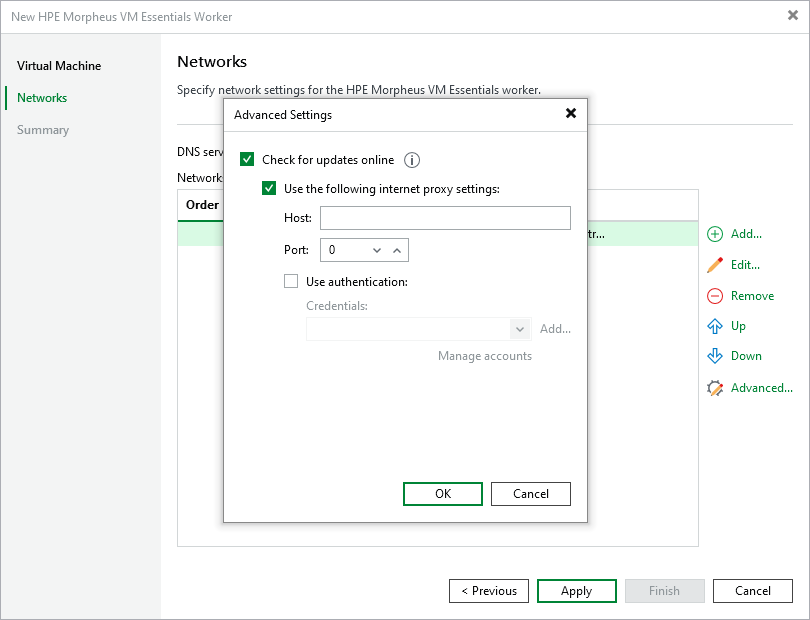Click the Apply button in wizard
The image size is (810, 620).
point(576,591)
